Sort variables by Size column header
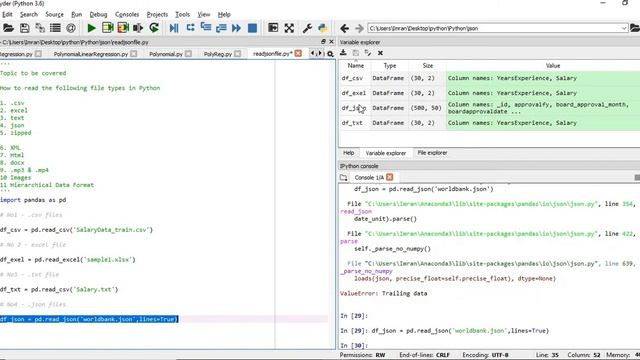Screen dimensions: 640x360 coord(427,65)
